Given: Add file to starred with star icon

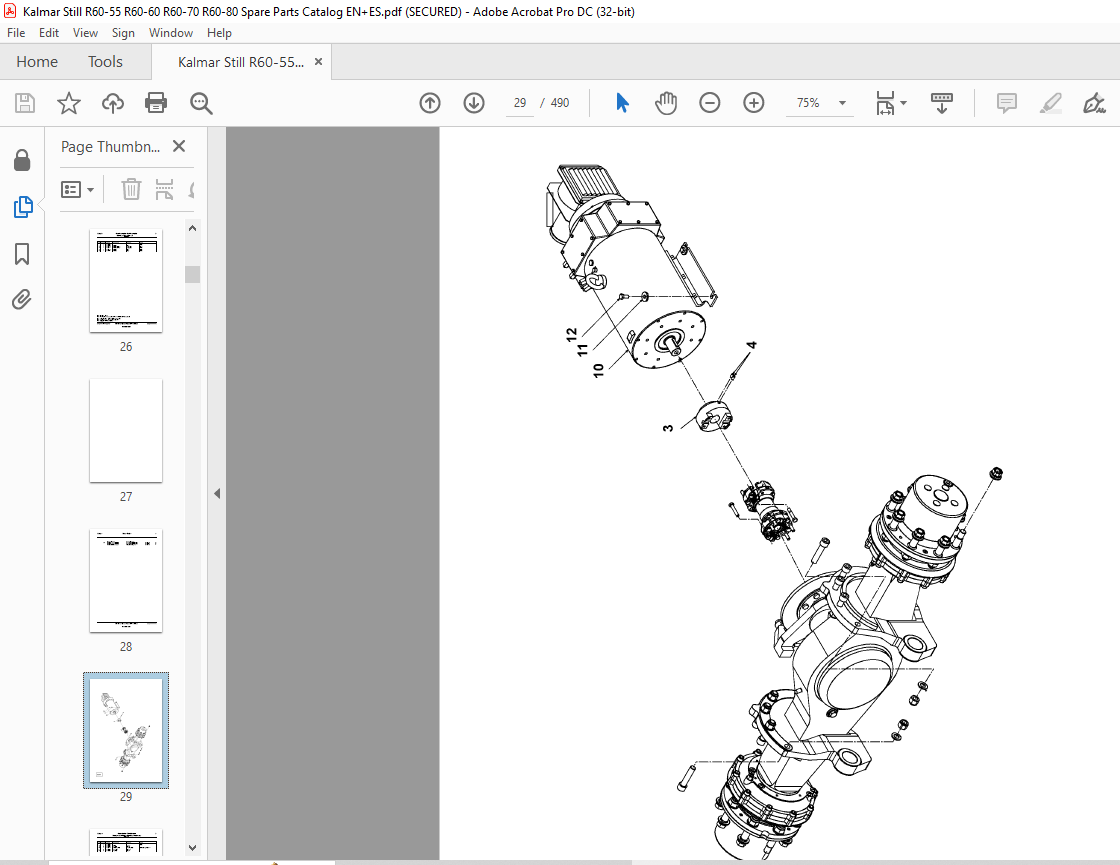Looking at the screenshot, I should pos(69,103).
